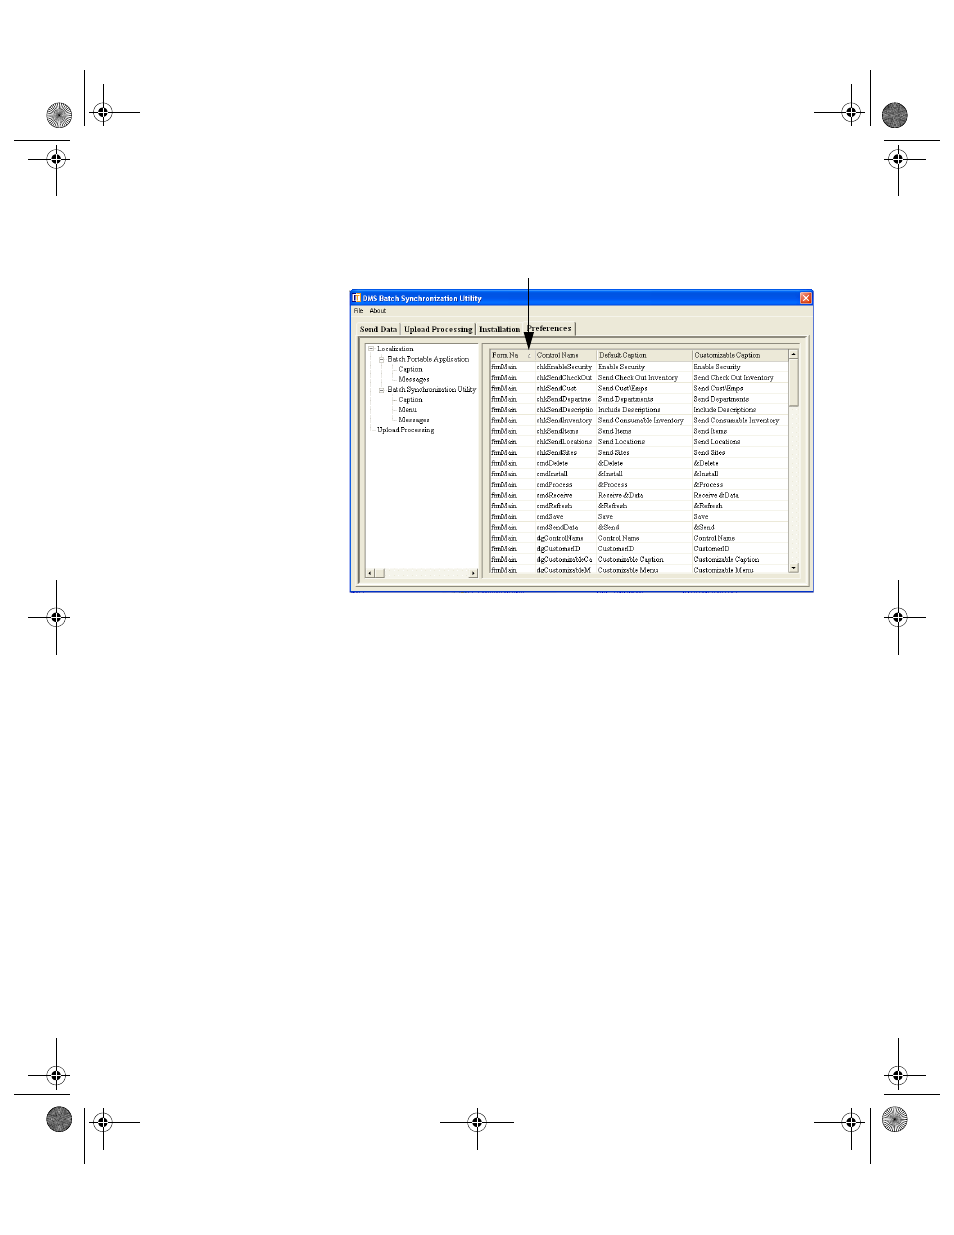
Task: Open the File menu
Action: coord(358,311)
